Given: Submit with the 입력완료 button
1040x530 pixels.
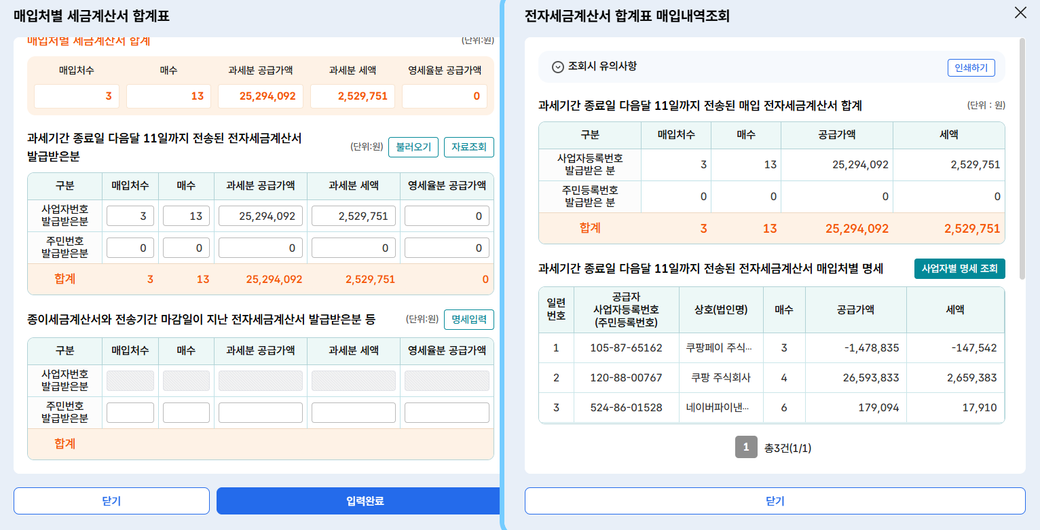Looking at the screenshot, I should pyautogui.click(x=358, y=501).
